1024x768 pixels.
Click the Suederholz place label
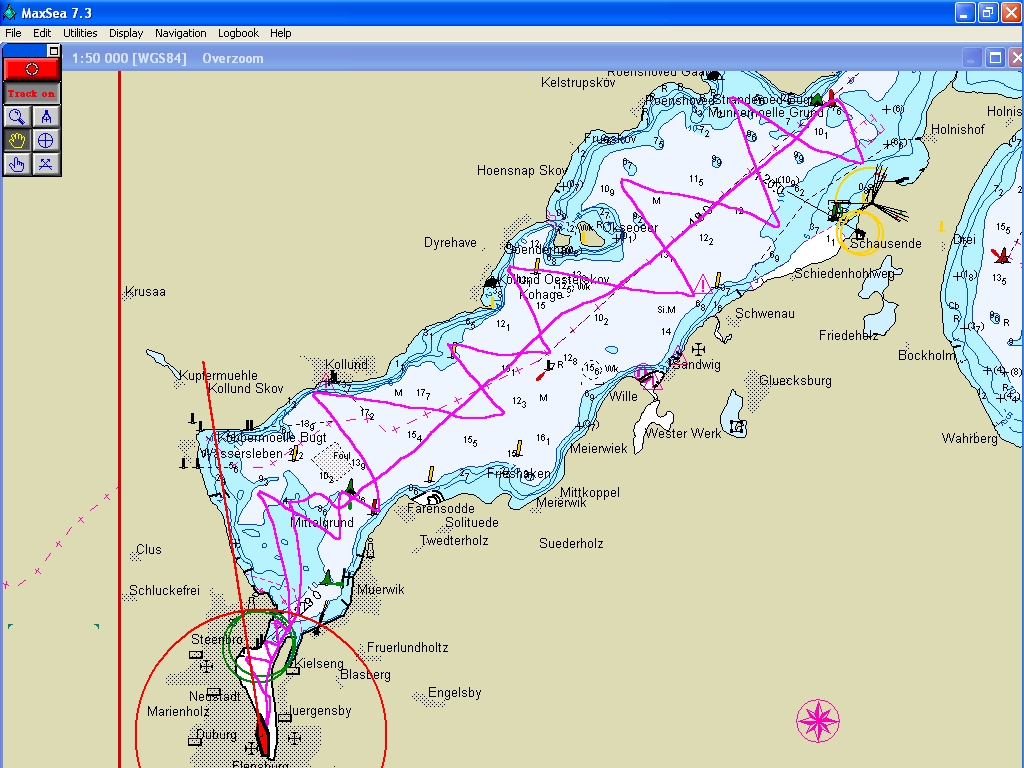(x=571, y=543)
